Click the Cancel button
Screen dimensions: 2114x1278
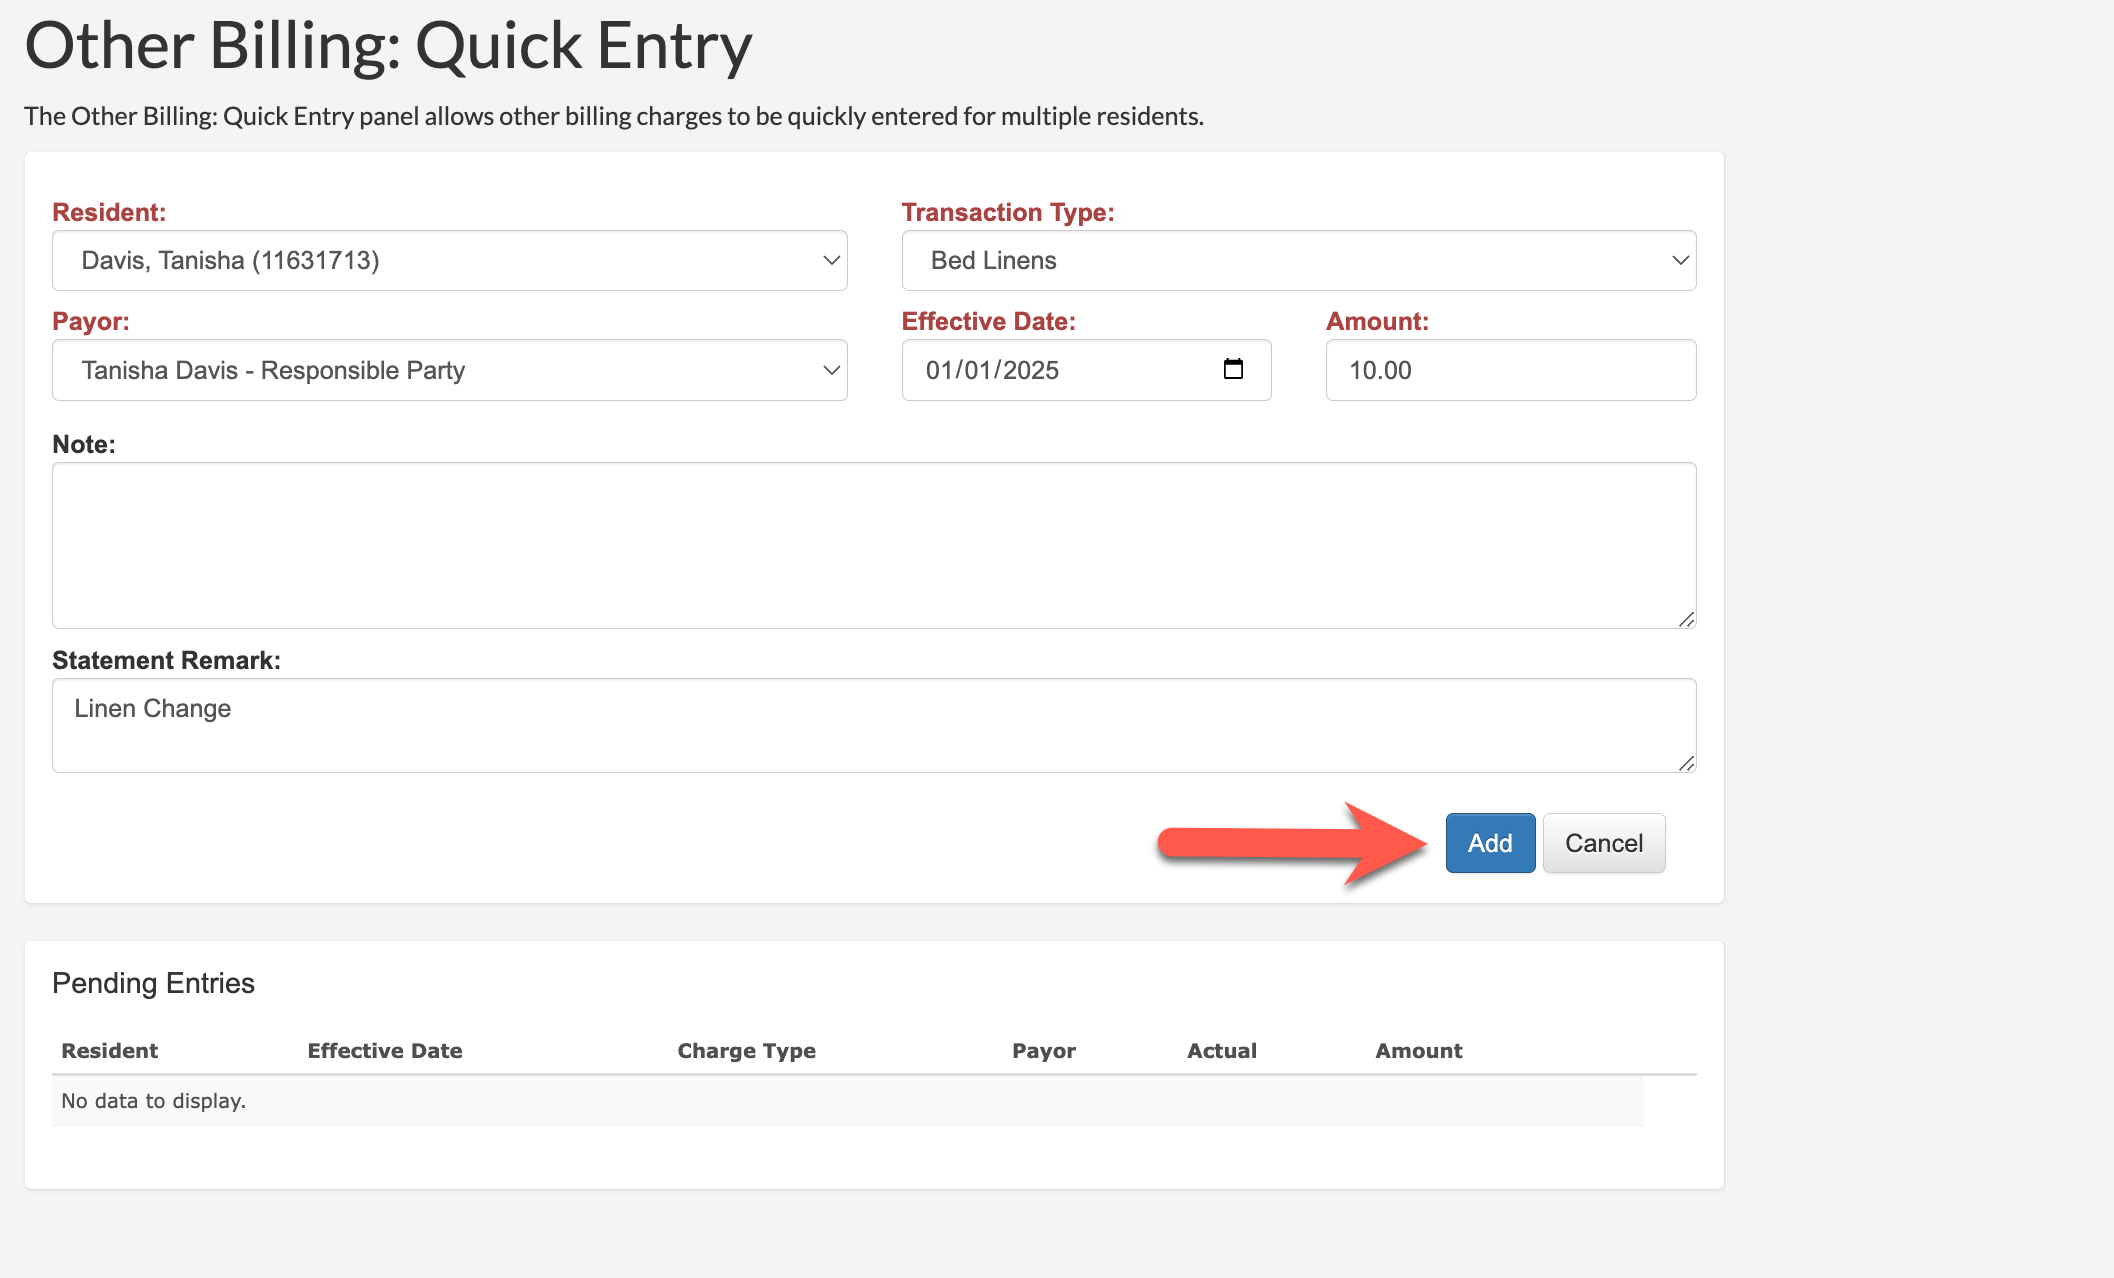coord(1603,843)
